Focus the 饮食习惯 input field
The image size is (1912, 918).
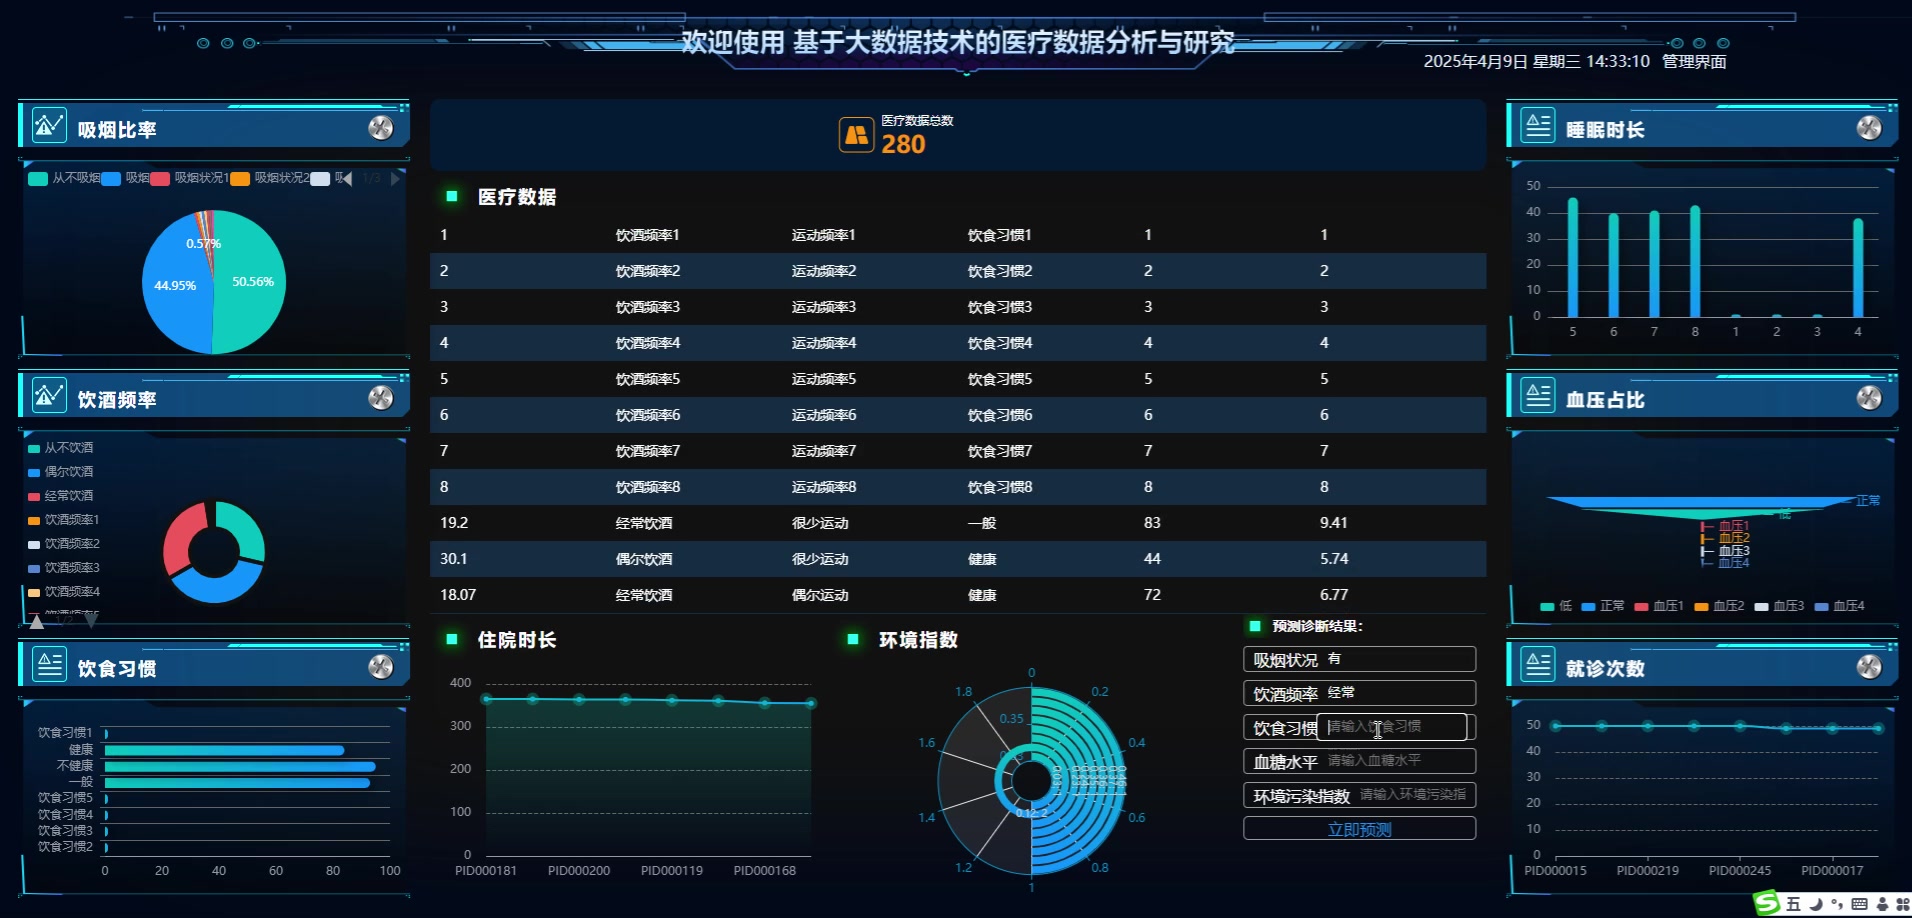[x=1392, y=727]
